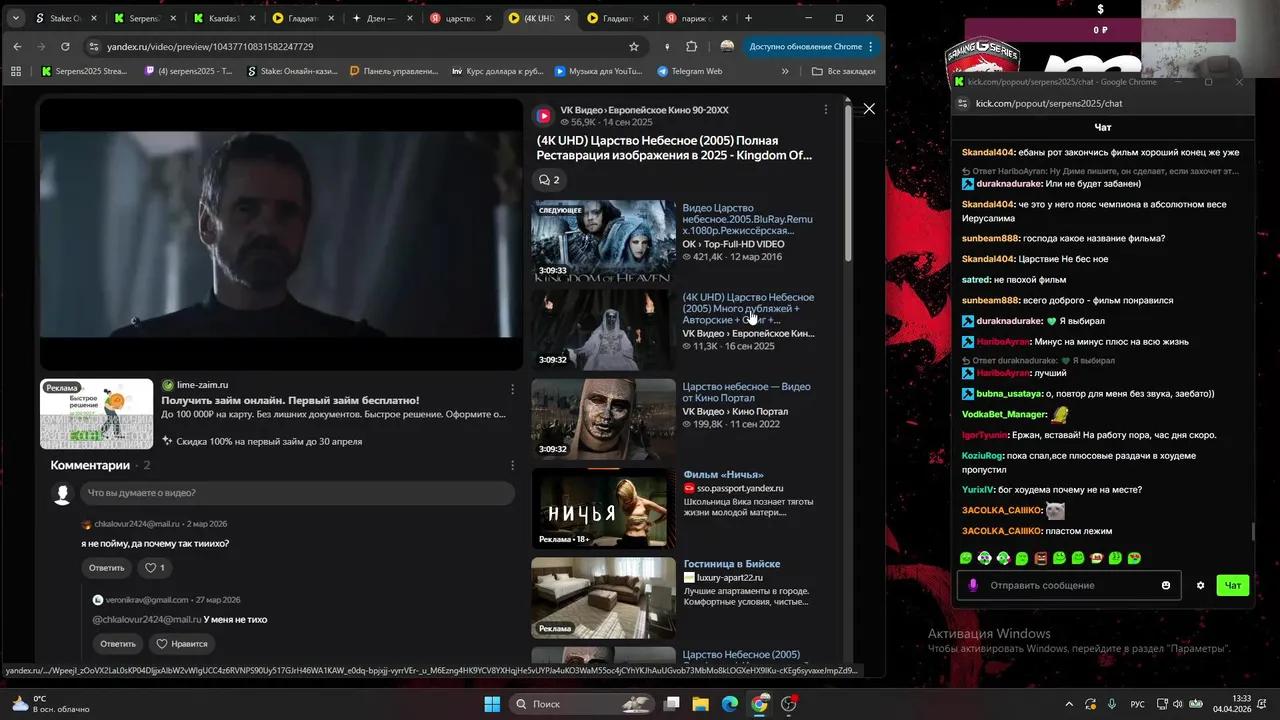Open Гостиница в Бийске ad title
Image resolution: width=1280 pixels, height=720 pixels.
(732, 564)
